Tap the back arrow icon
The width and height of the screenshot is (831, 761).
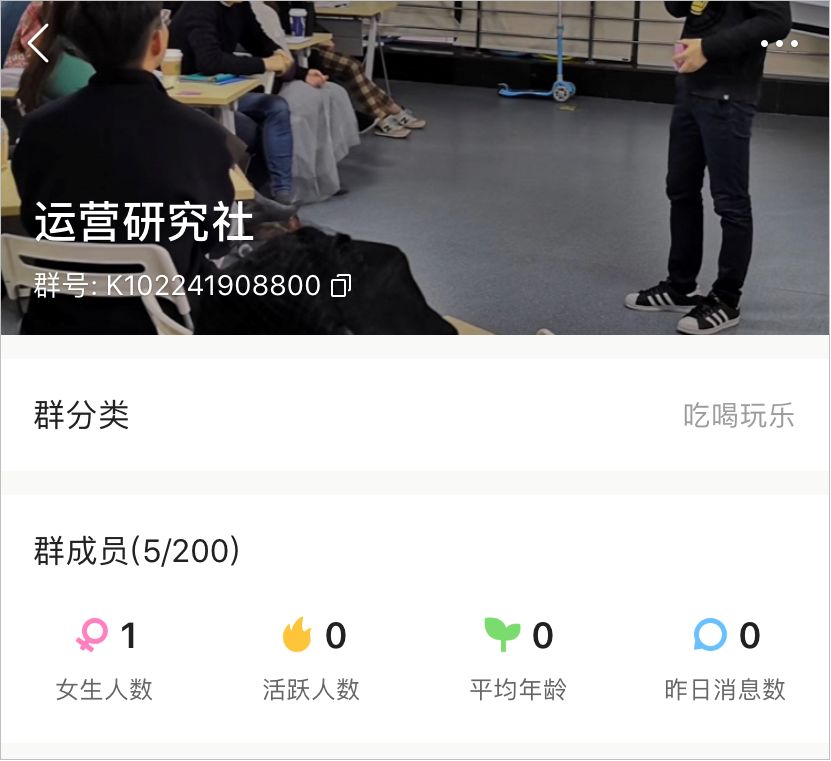(x=38, y=43)
